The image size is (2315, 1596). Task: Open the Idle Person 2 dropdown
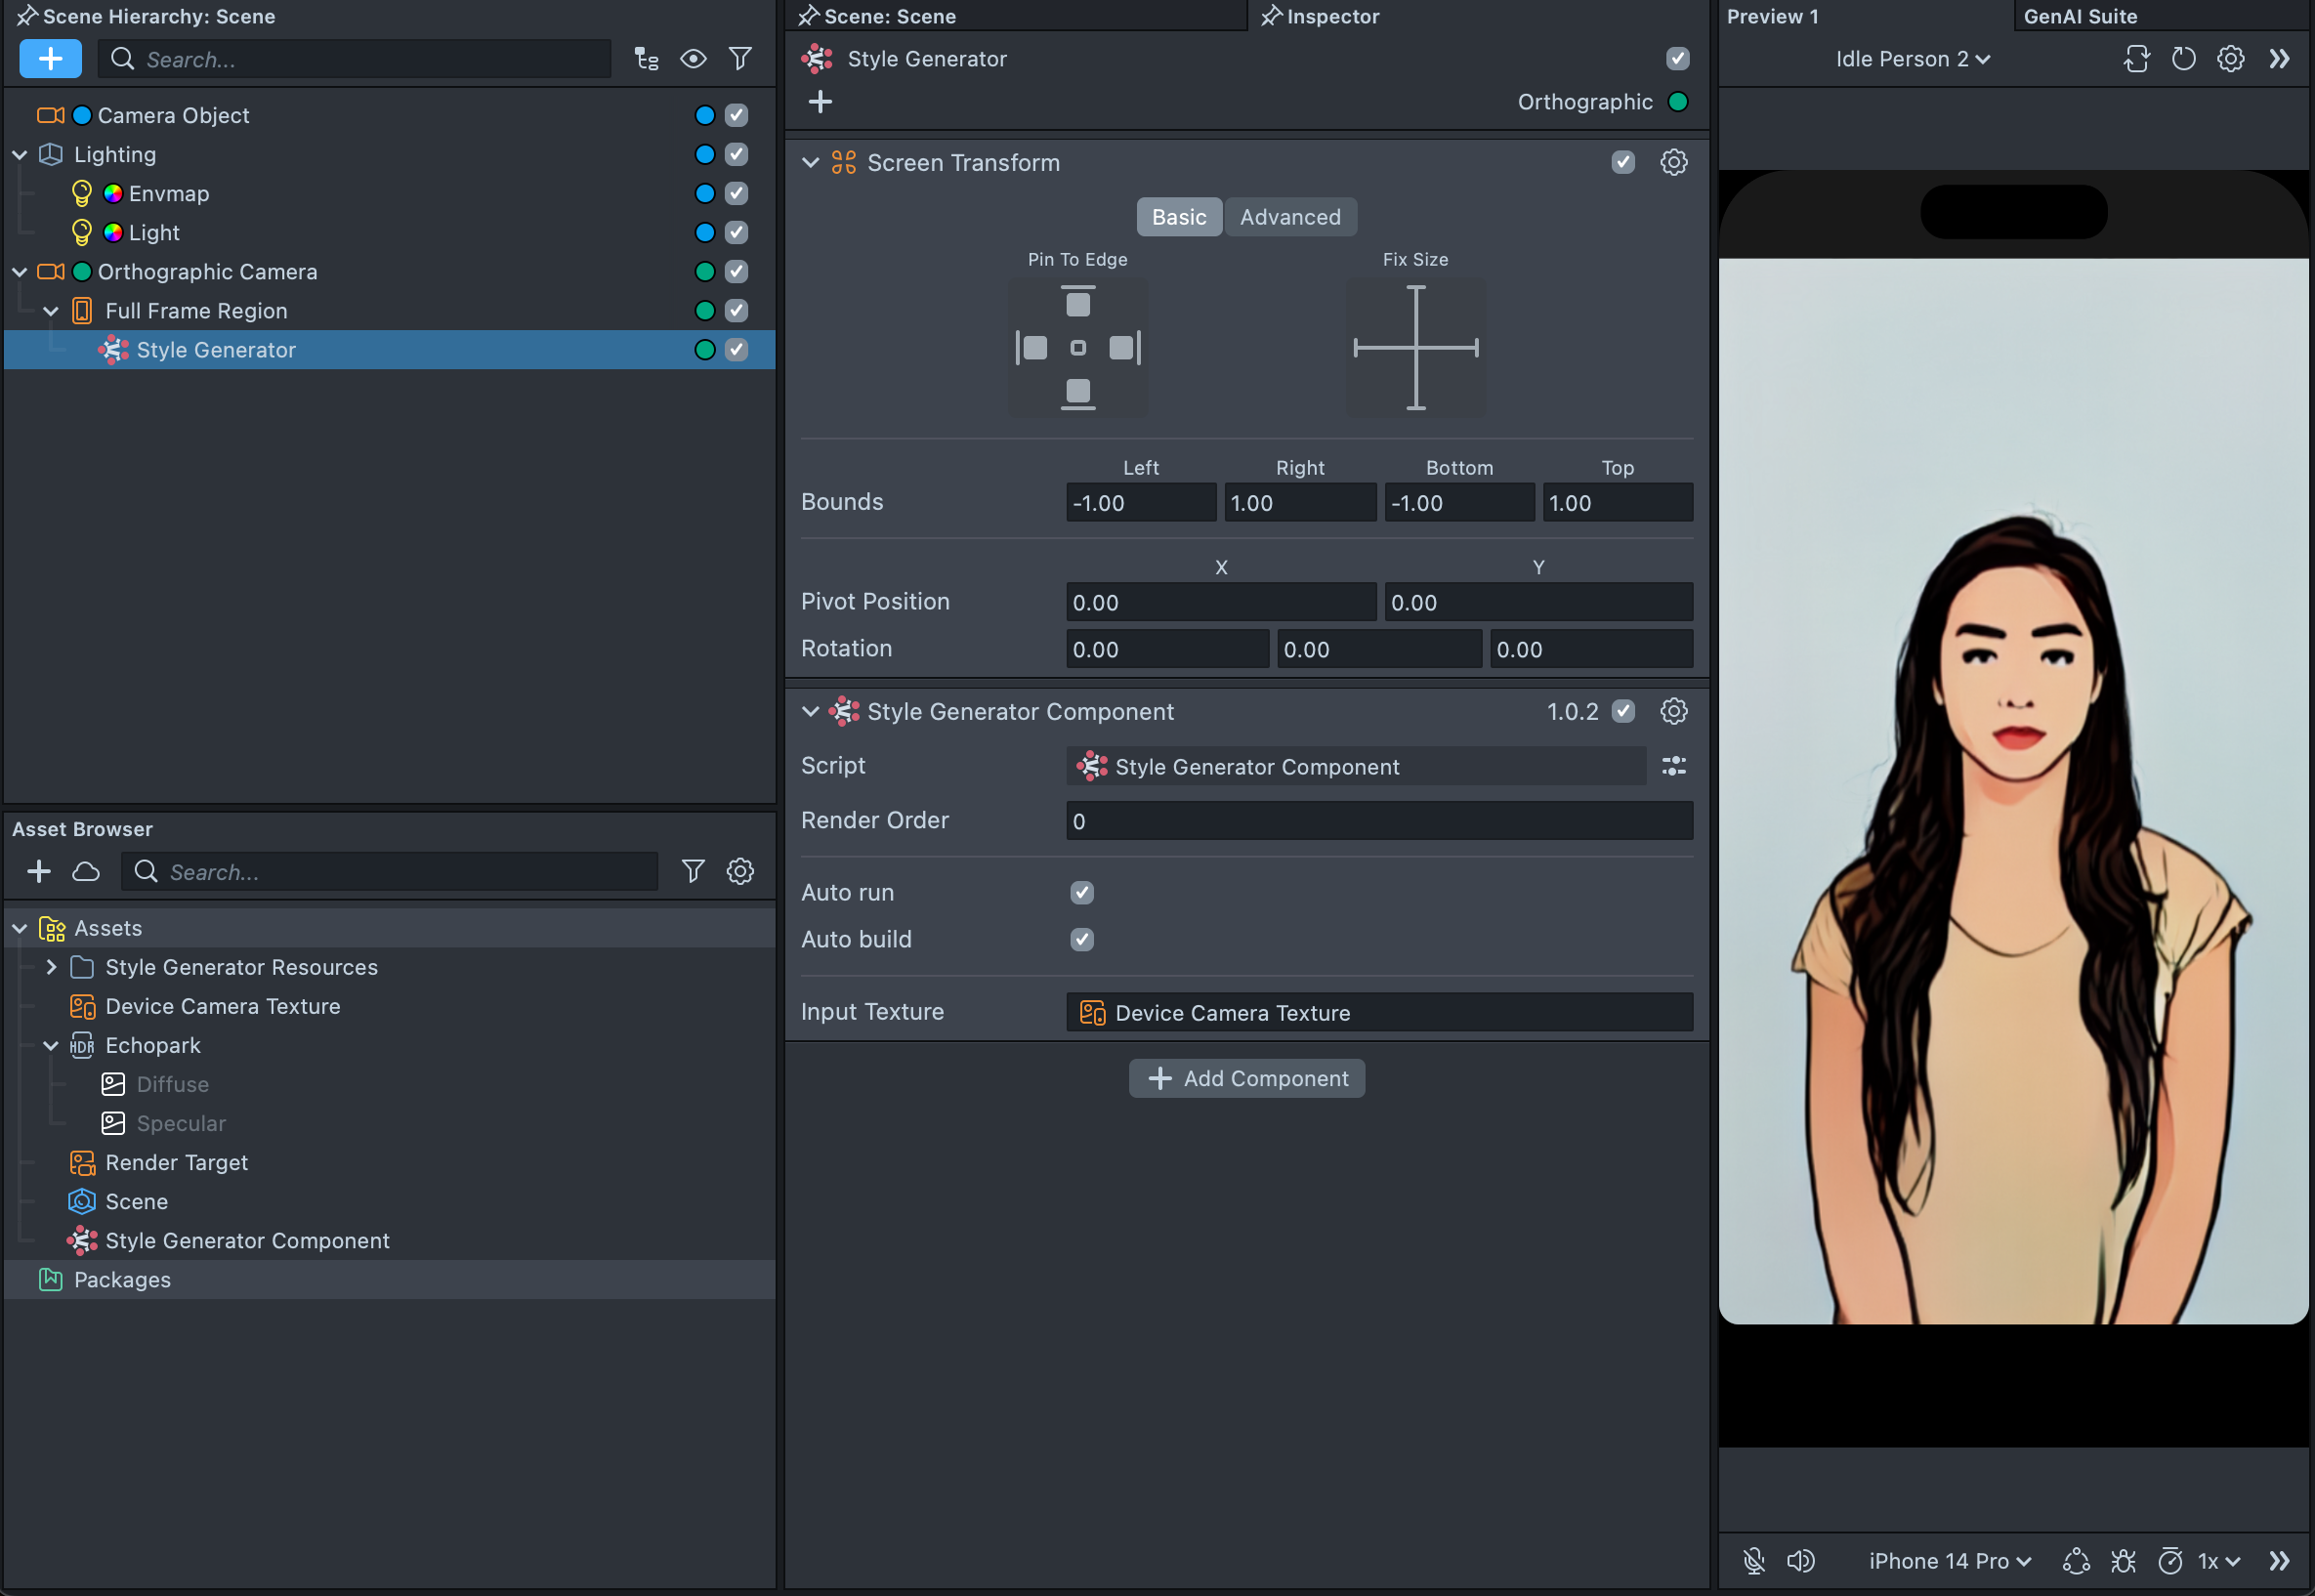tap(1912, 59)
